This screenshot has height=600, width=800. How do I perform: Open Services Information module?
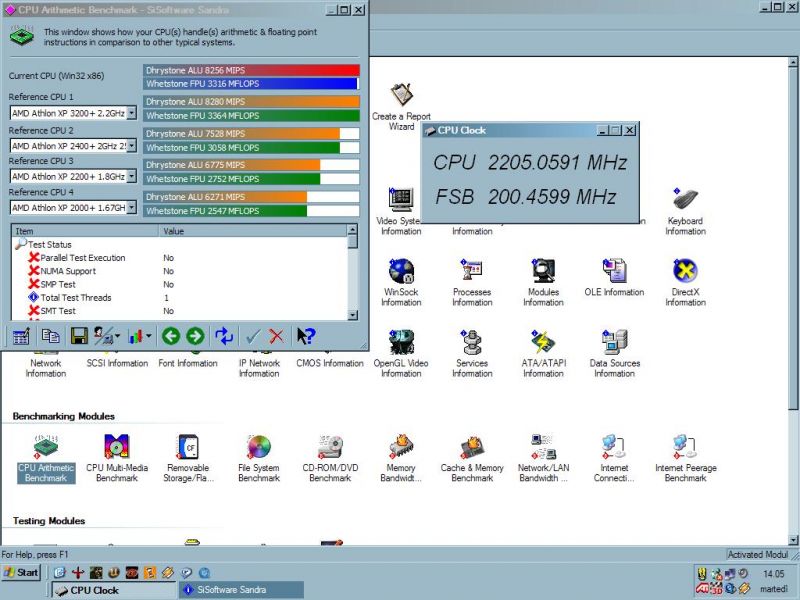coord(472,353)
